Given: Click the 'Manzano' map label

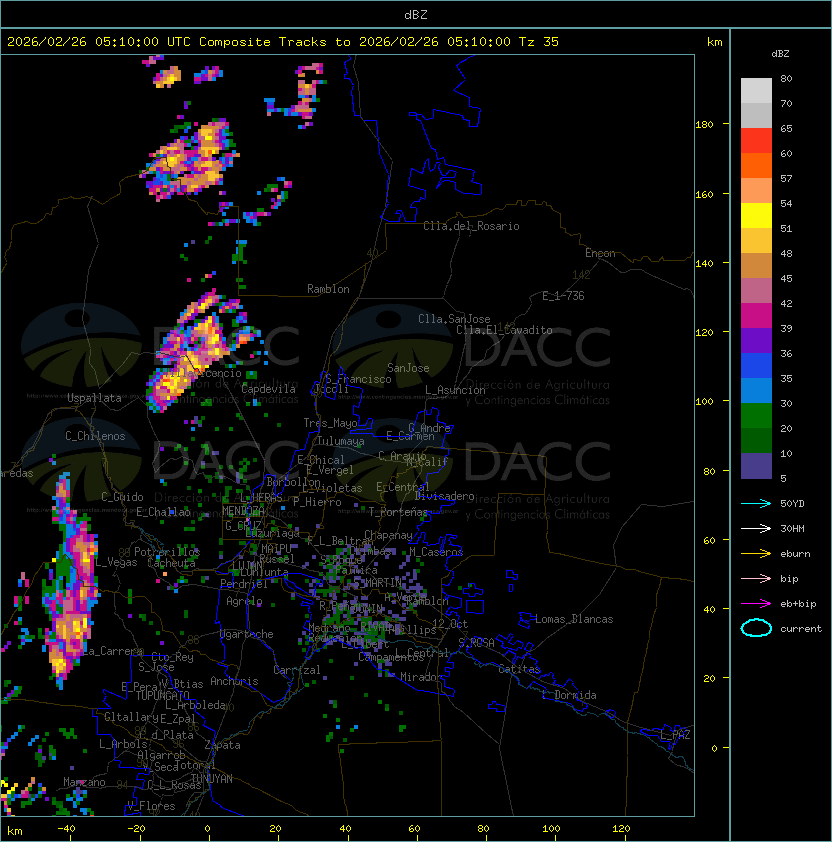Looking at the screenshot, I should click(84, 782).
